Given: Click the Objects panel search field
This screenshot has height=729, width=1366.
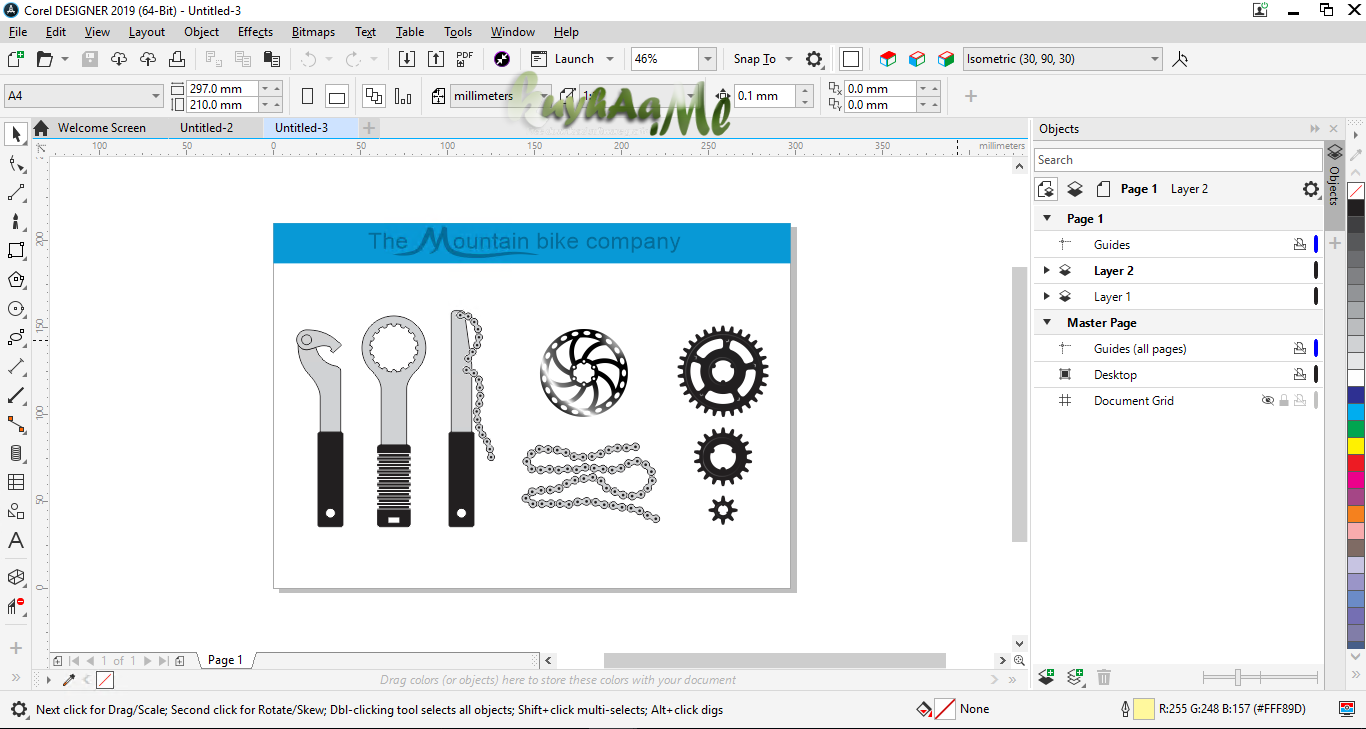Looking at the screenshot, I should (x=1177, y=160).
